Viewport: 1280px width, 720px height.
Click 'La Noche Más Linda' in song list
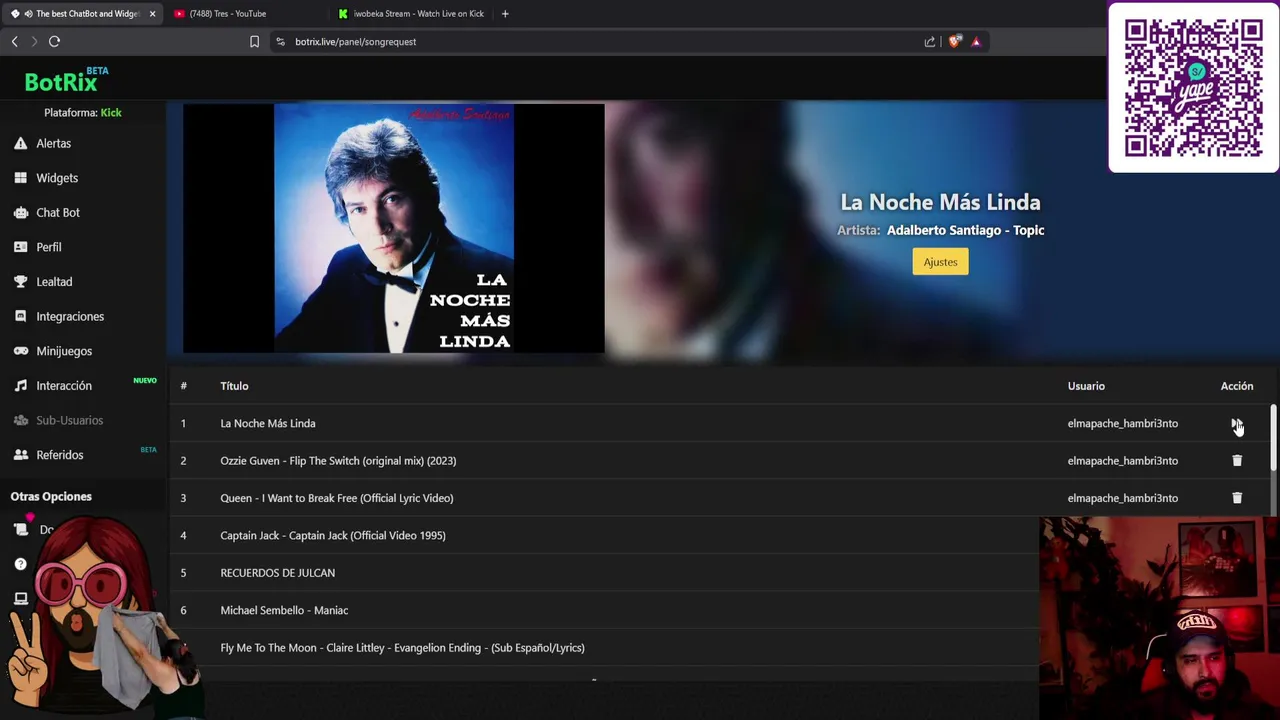(268, 423)
